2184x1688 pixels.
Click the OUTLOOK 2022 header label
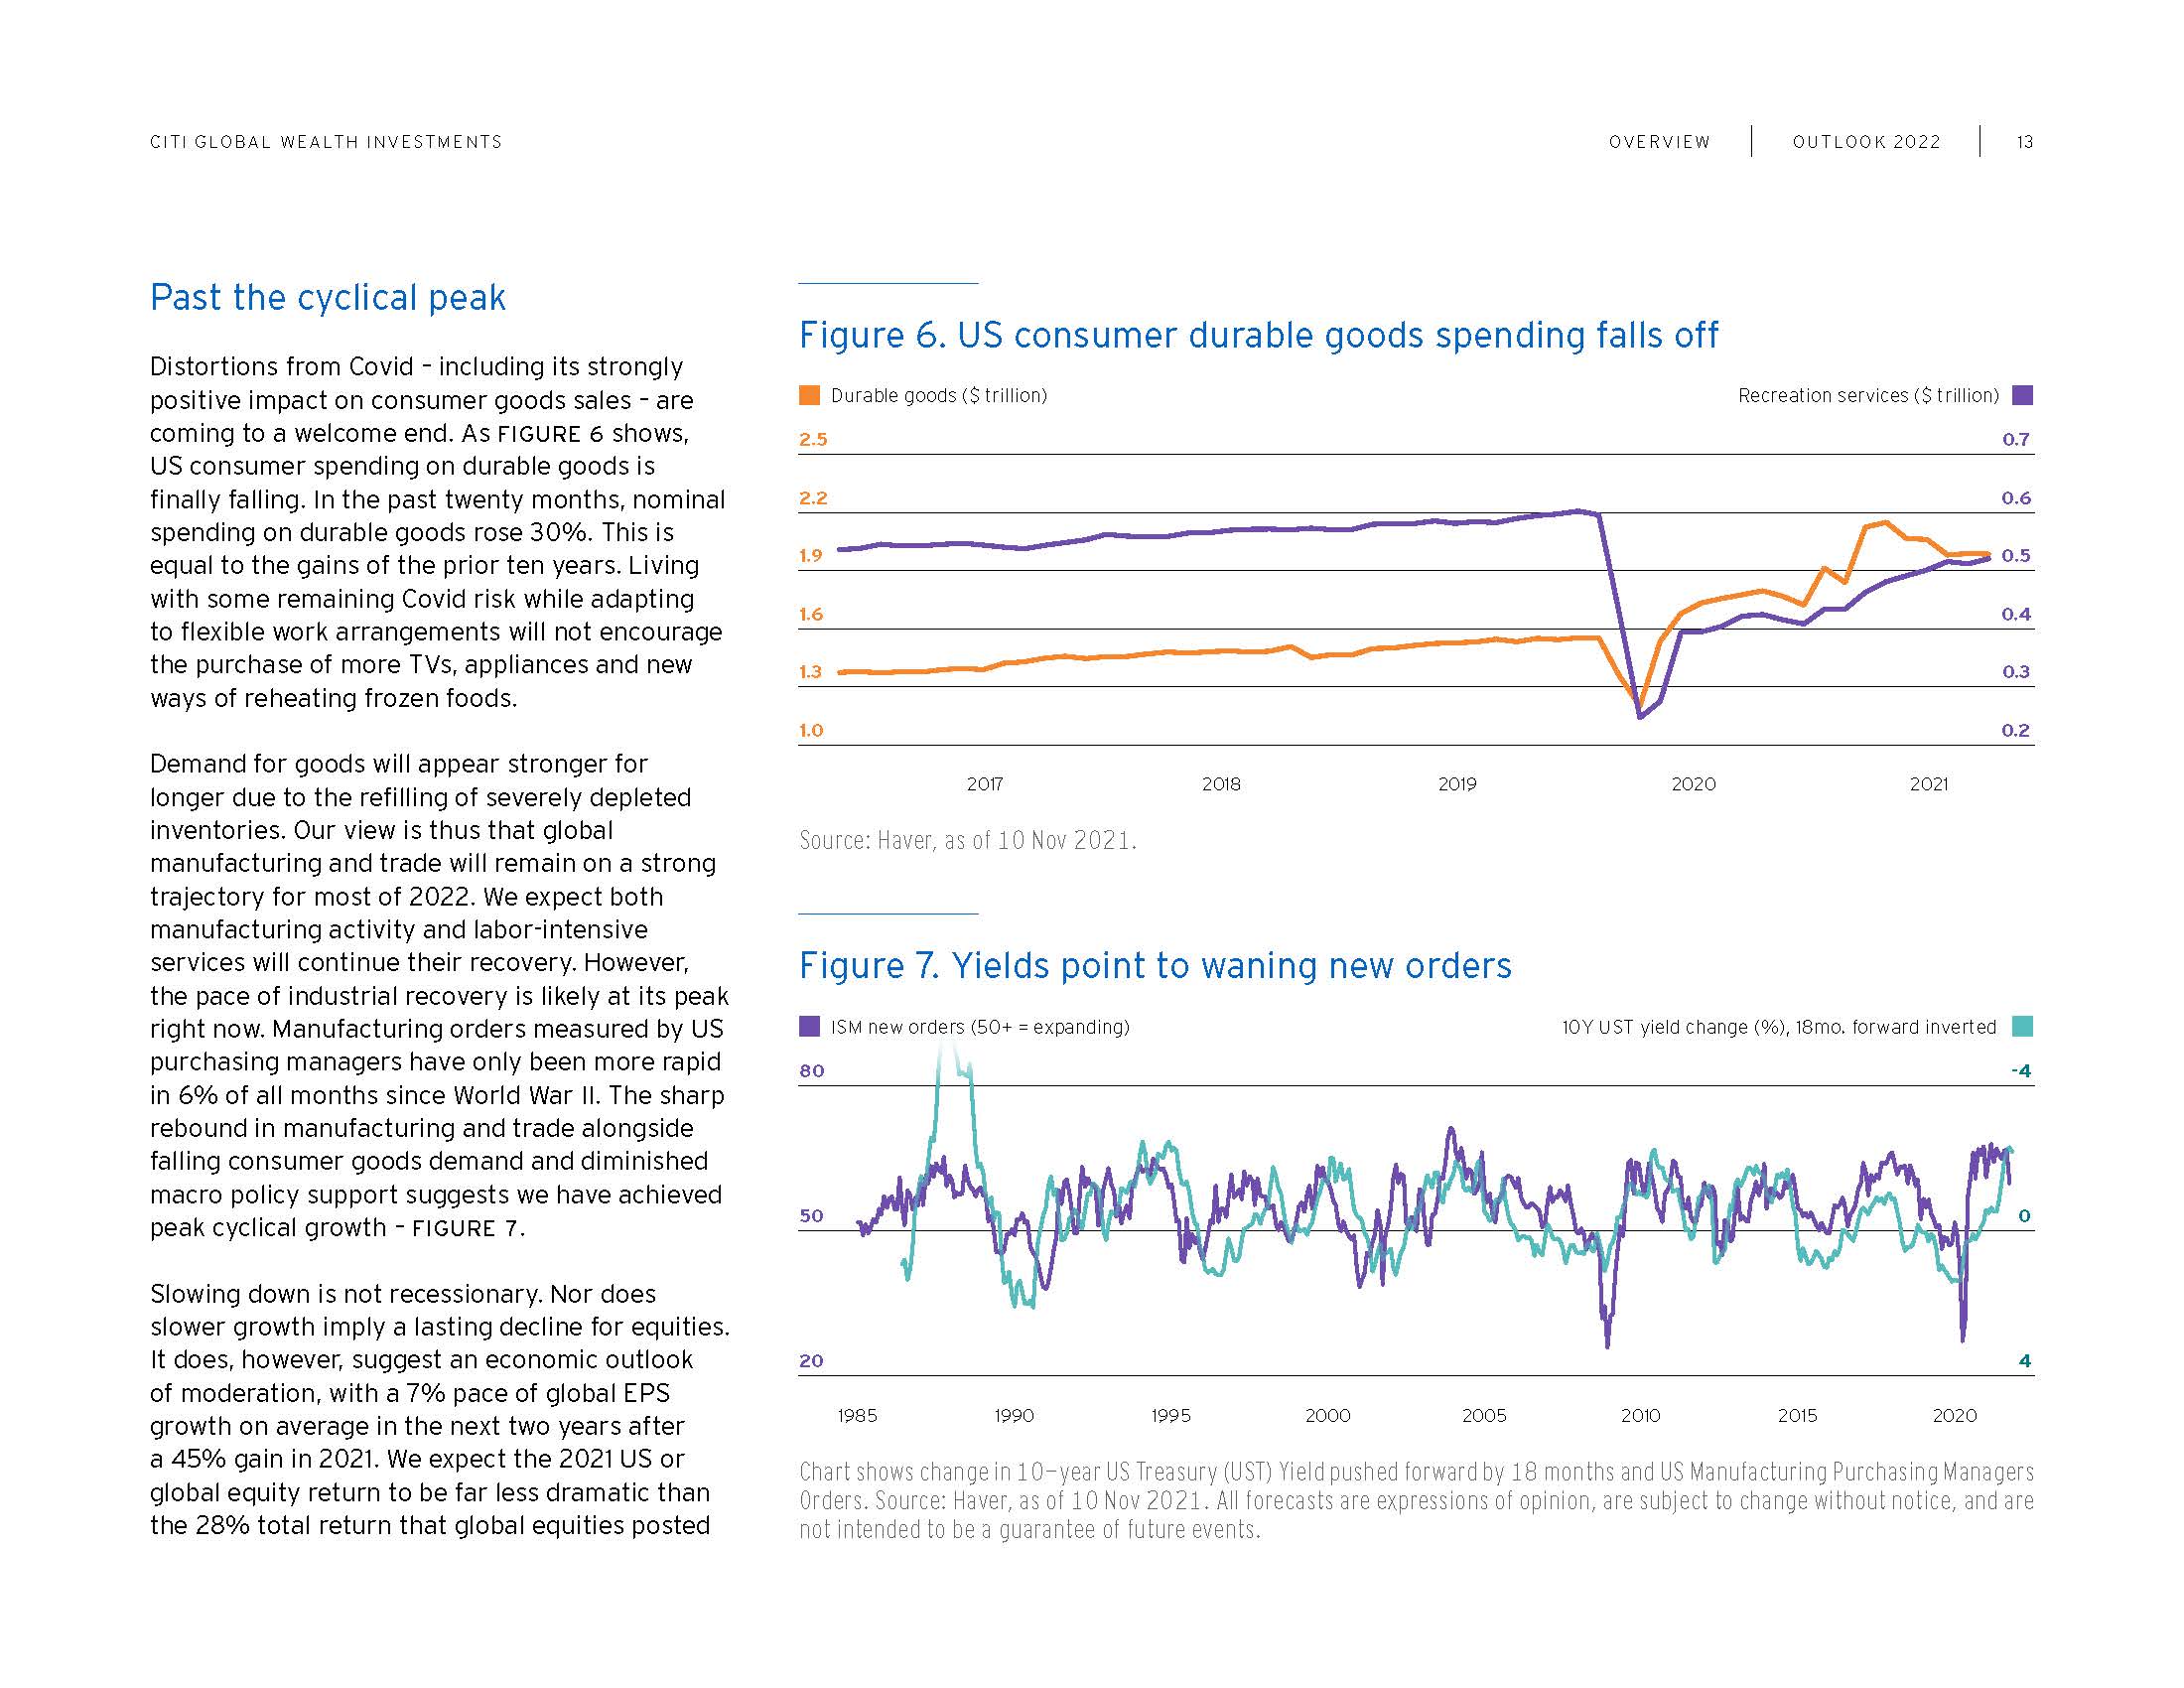click(x=1866, y=142)
